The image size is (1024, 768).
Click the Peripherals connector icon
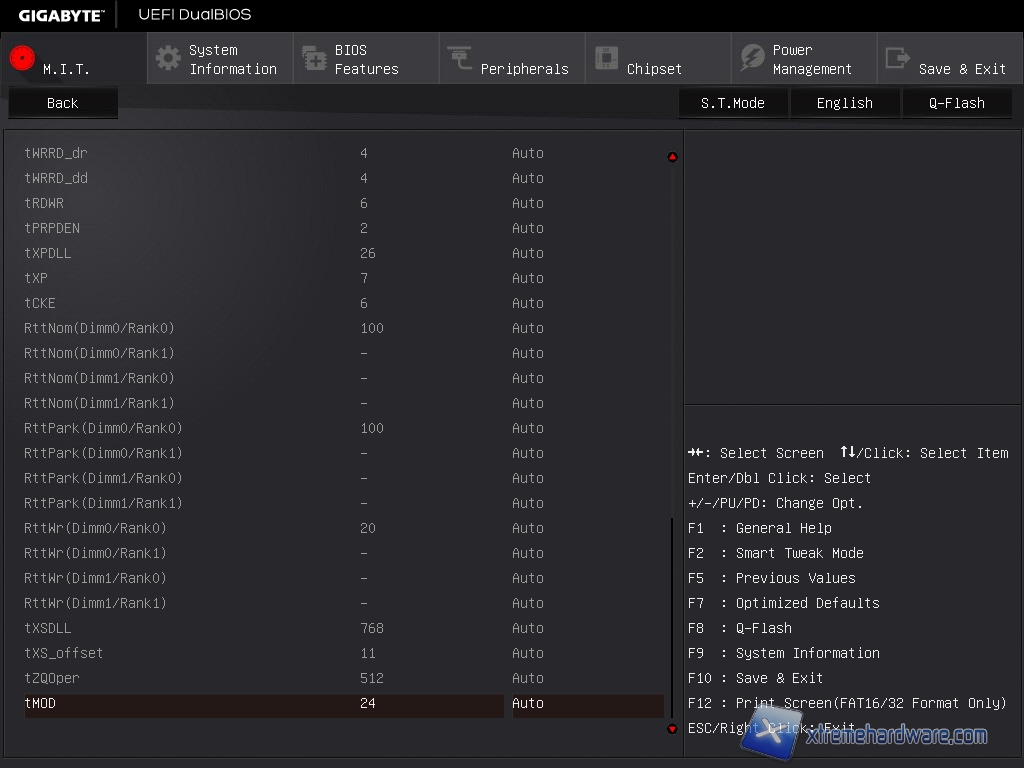pos(460,58)
